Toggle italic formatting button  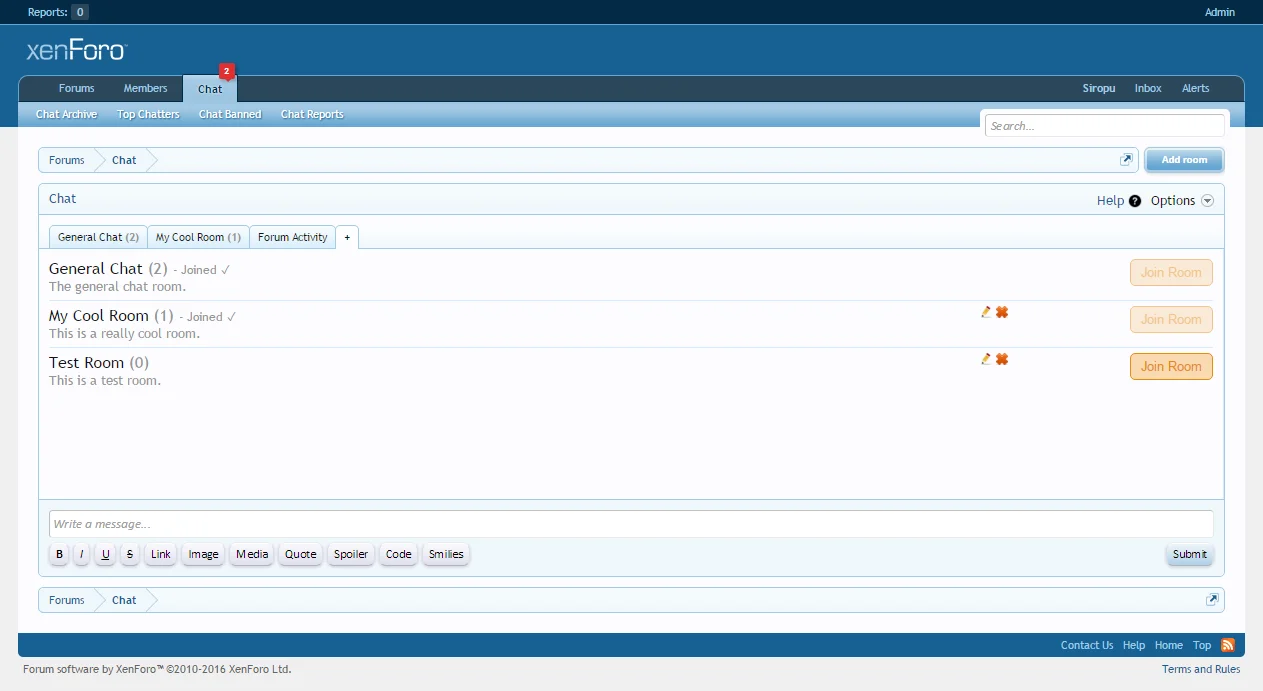82,554
